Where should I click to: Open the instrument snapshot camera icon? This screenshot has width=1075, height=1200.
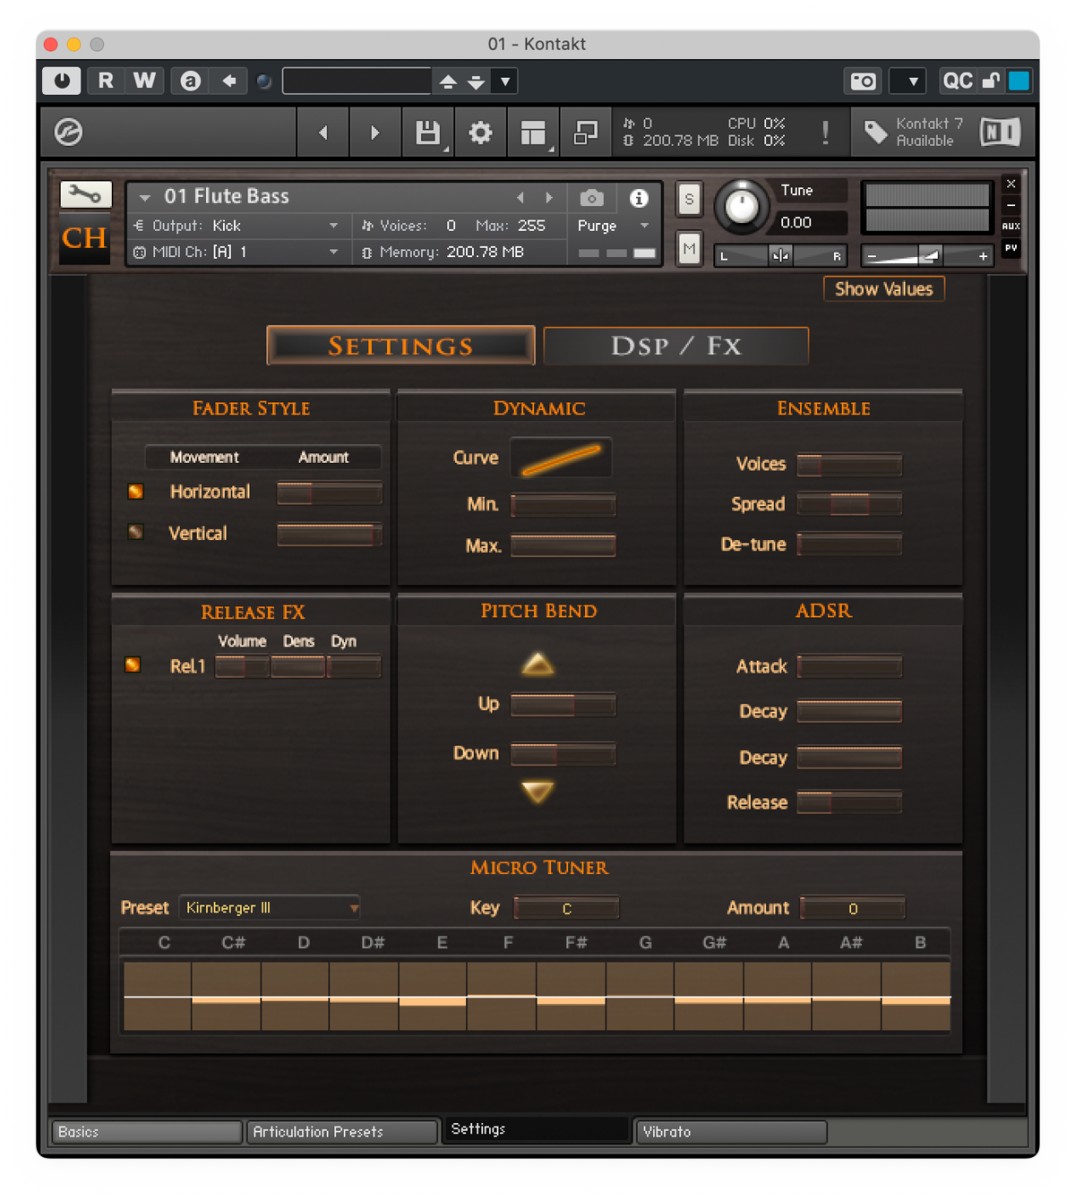(x=589, y=197)
